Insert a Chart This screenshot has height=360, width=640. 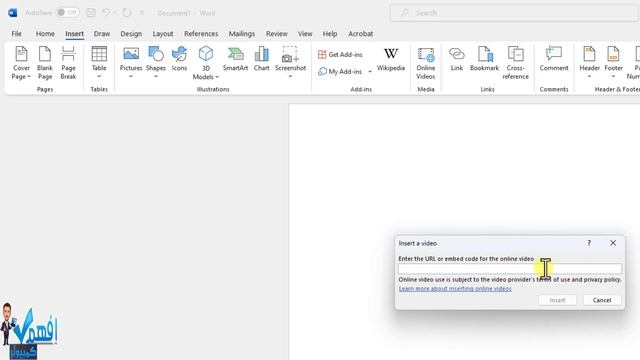pyautogui.click(x=262, y=59)
